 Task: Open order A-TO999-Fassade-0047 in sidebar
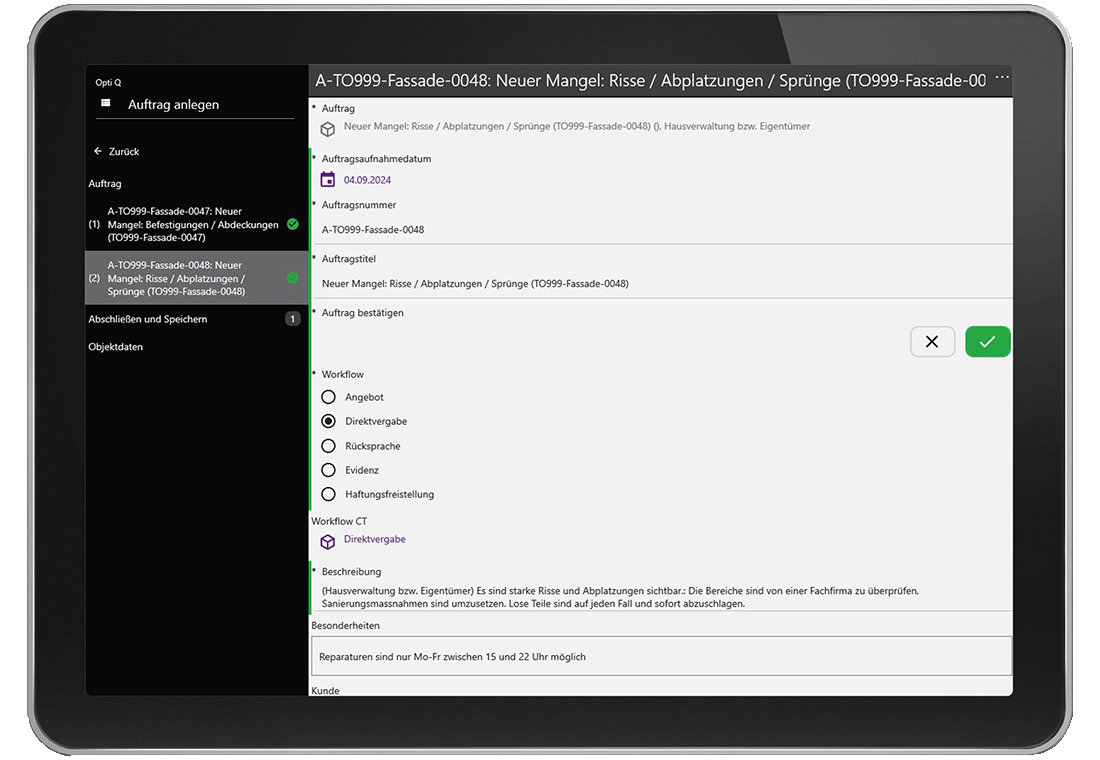pos(190,224)
